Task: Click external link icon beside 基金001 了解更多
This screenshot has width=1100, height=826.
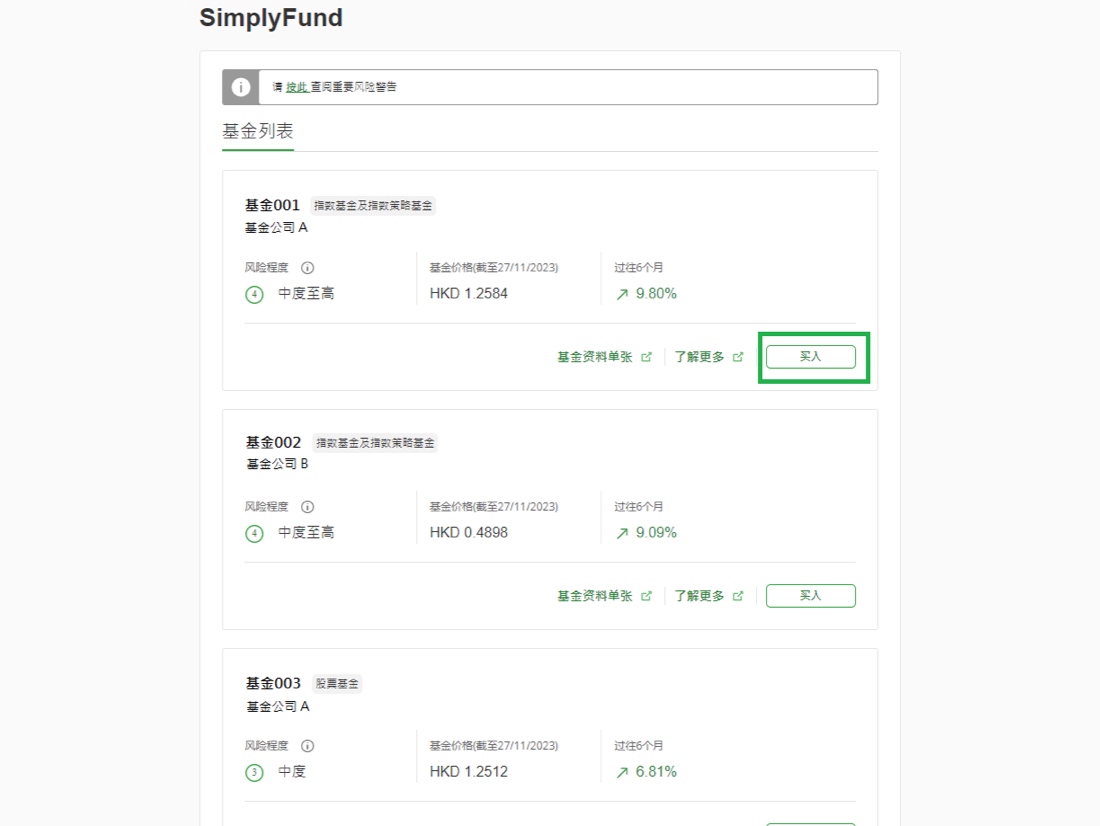Action: tap(738, 357)
